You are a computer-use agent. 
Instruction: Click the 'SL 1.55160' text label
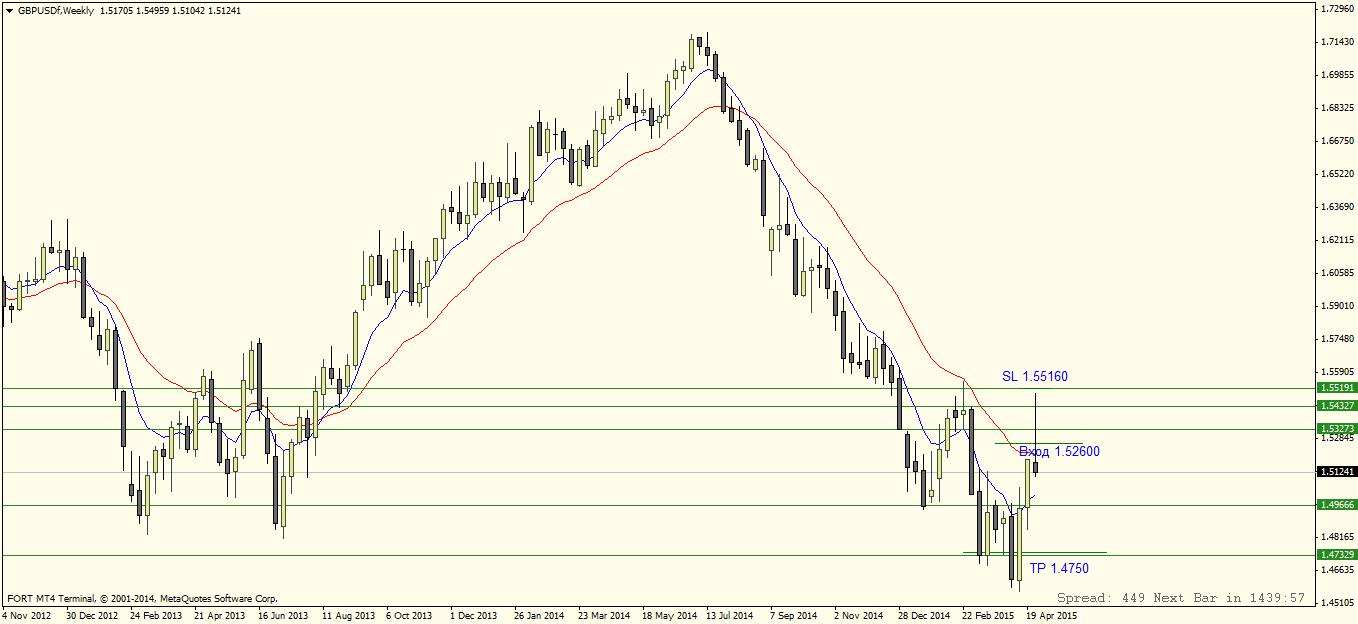1035,377
